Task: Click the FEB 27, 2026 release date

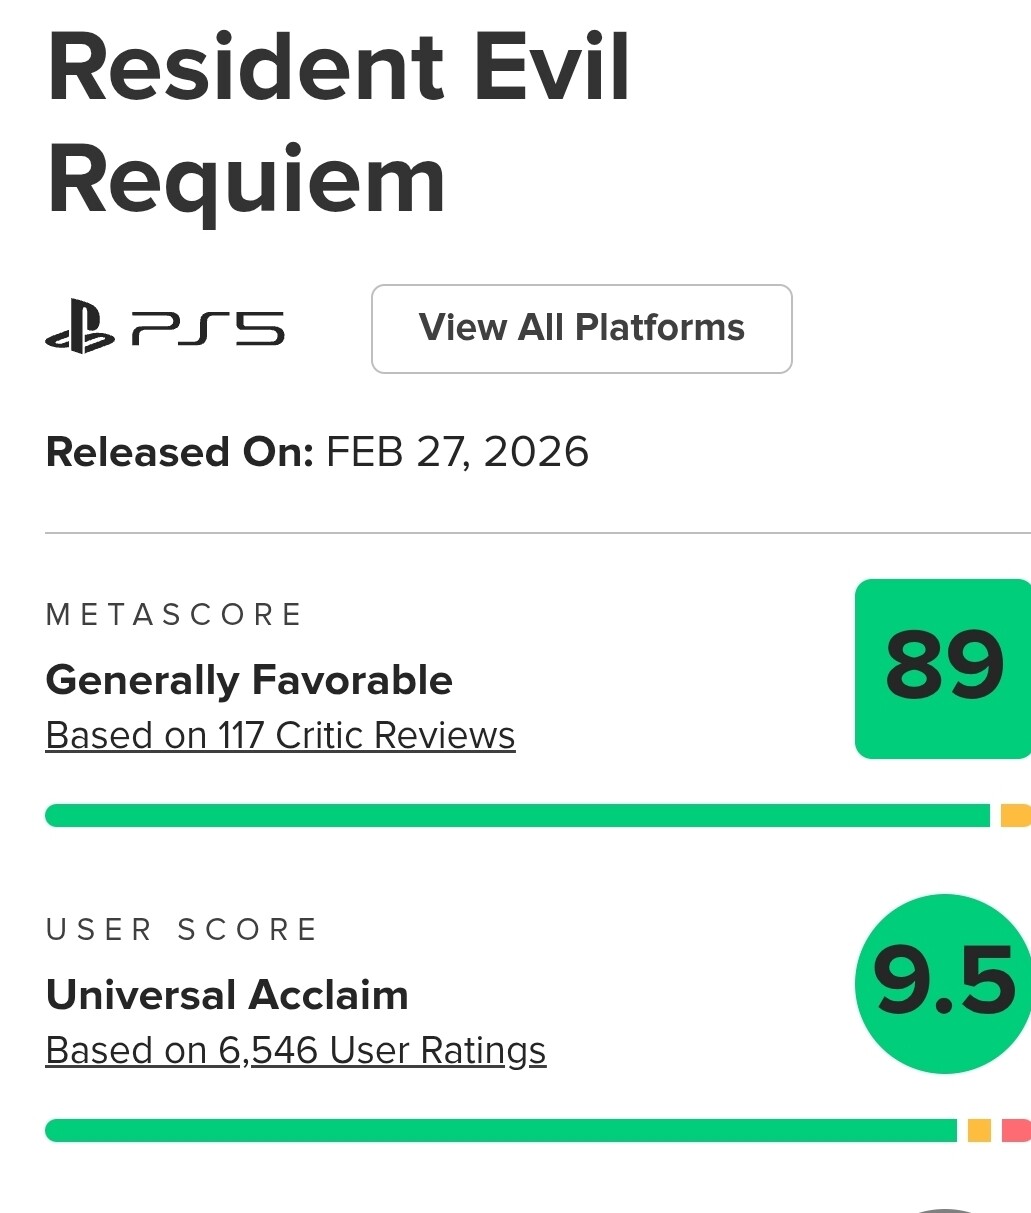Action: coord(457,453)
